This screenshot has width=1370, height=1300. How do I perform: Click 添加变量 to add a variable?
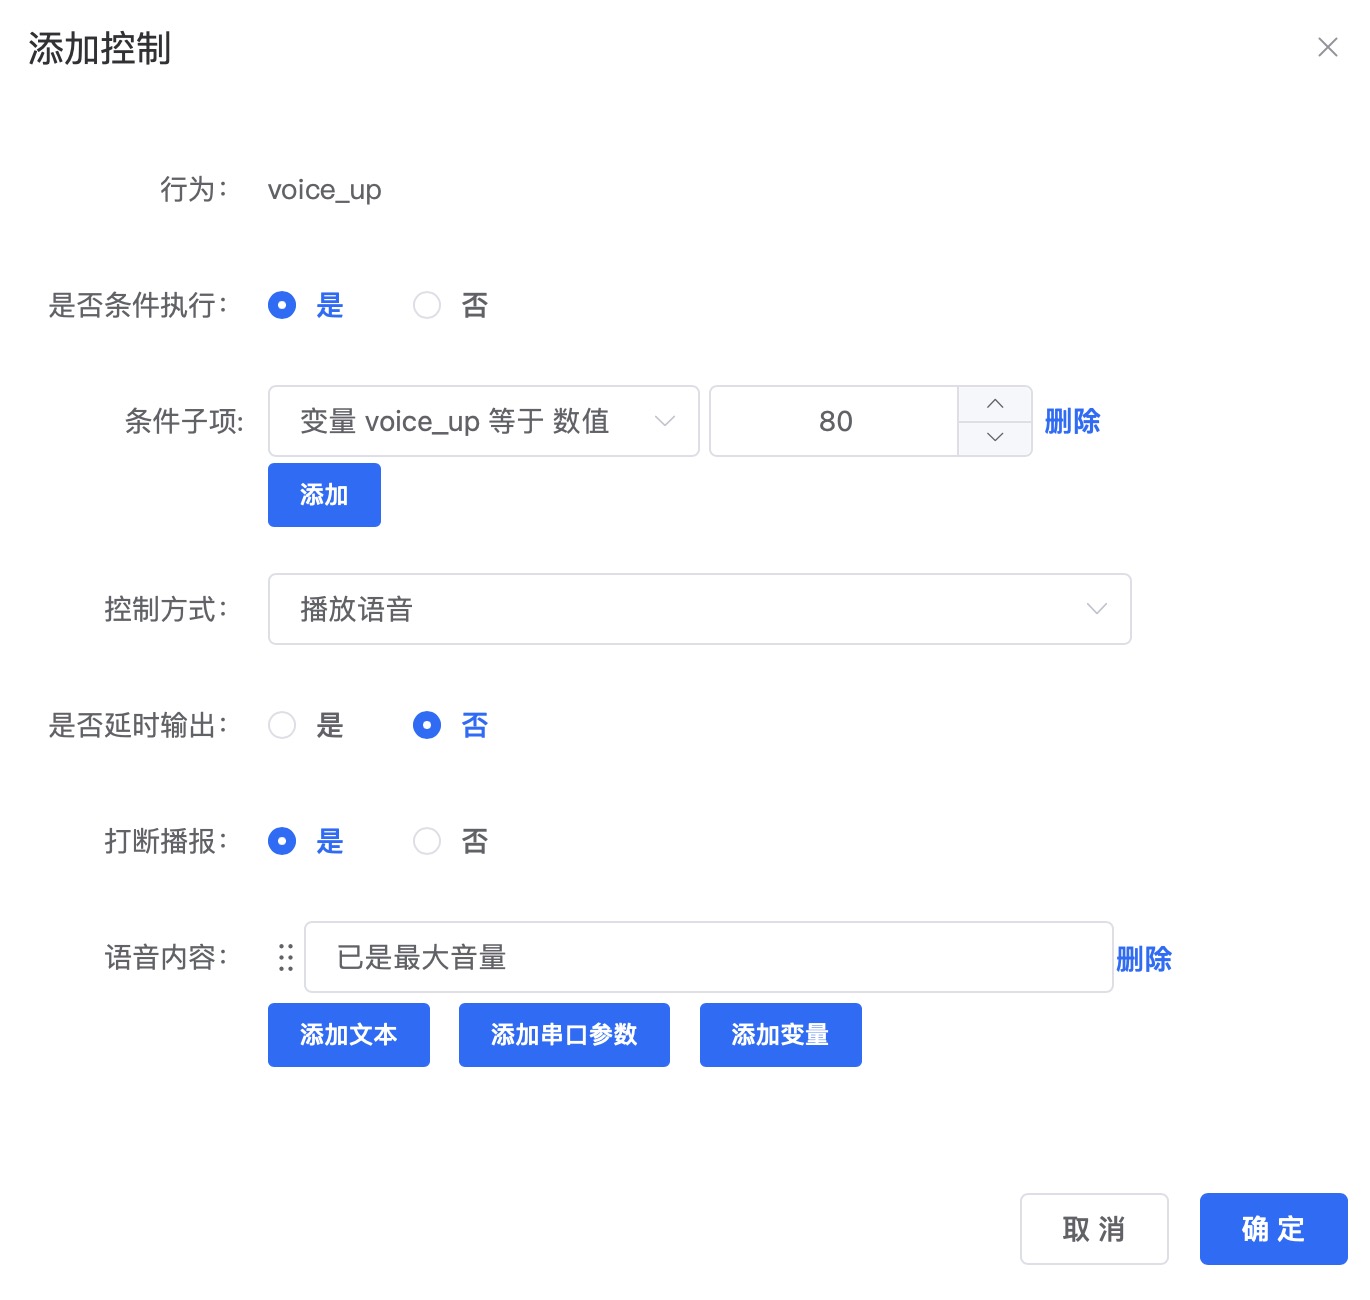[x=780, y=1035]
